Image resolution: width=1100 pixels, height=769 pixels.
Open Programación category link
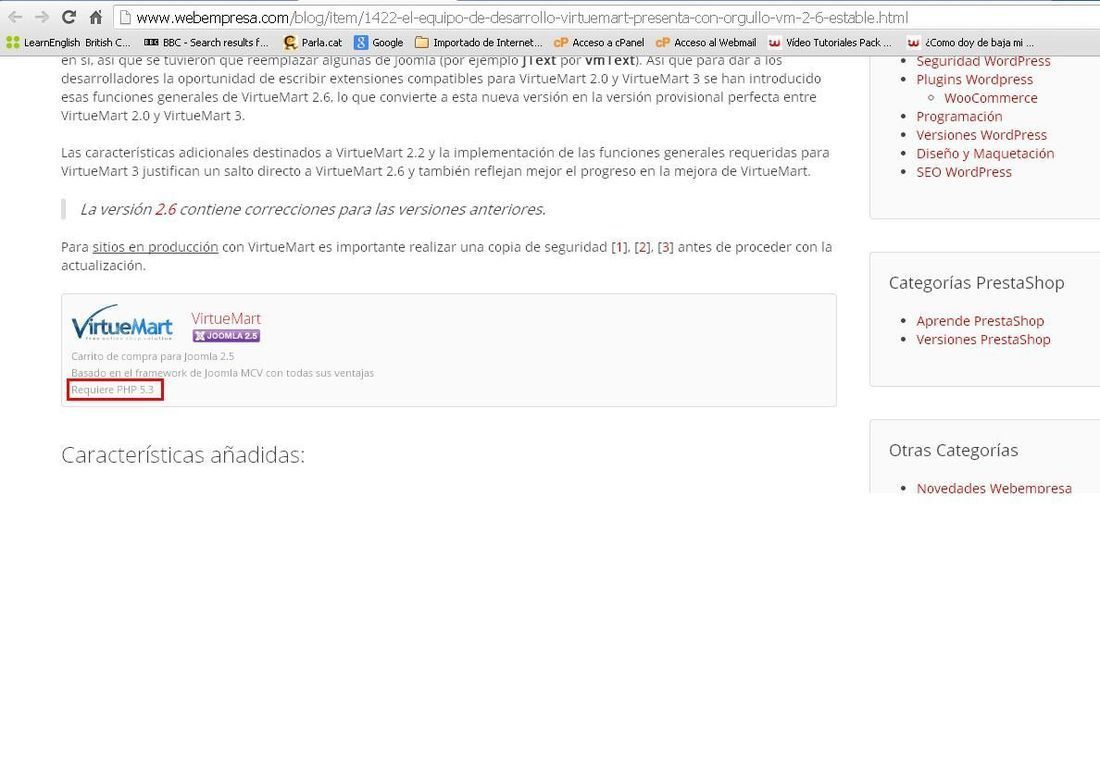click(959, 116)
